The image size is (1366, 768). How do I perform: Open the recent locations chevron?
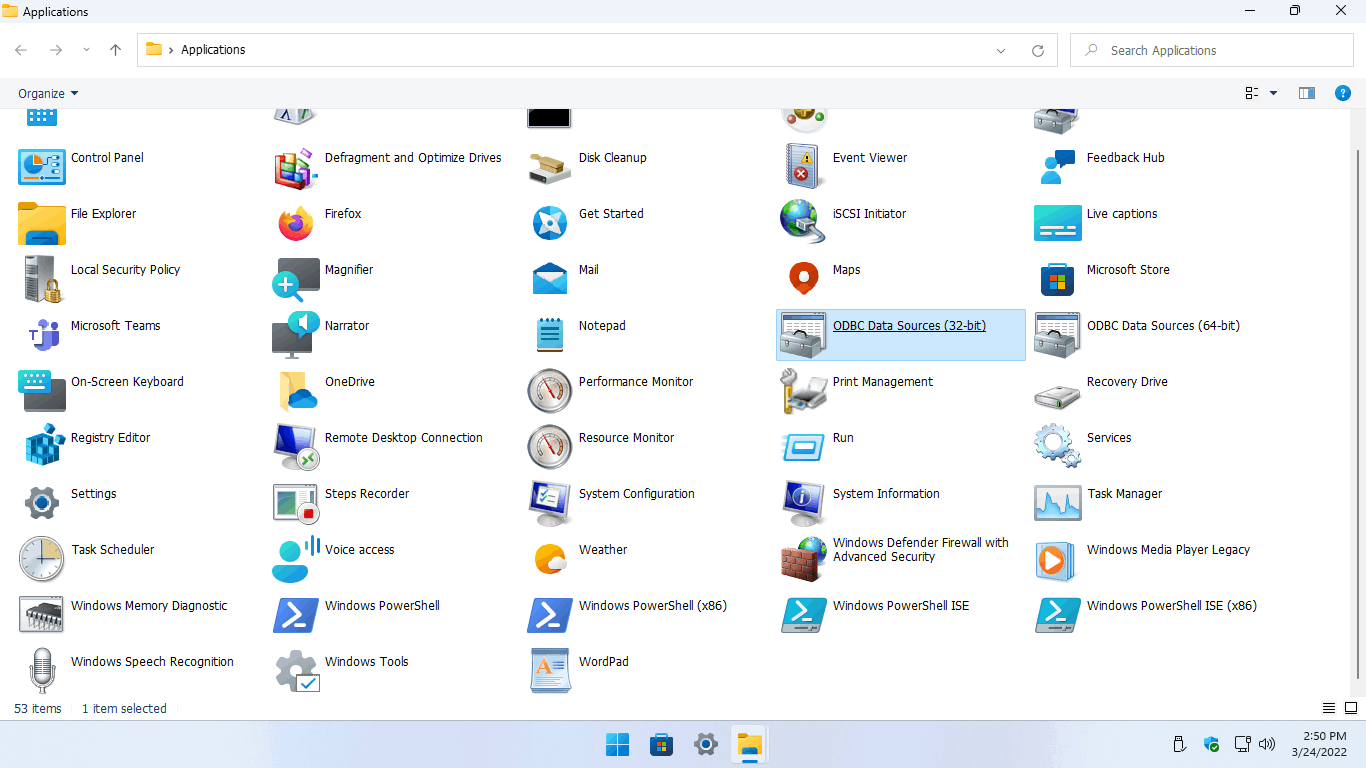click(x=86, y=50)
